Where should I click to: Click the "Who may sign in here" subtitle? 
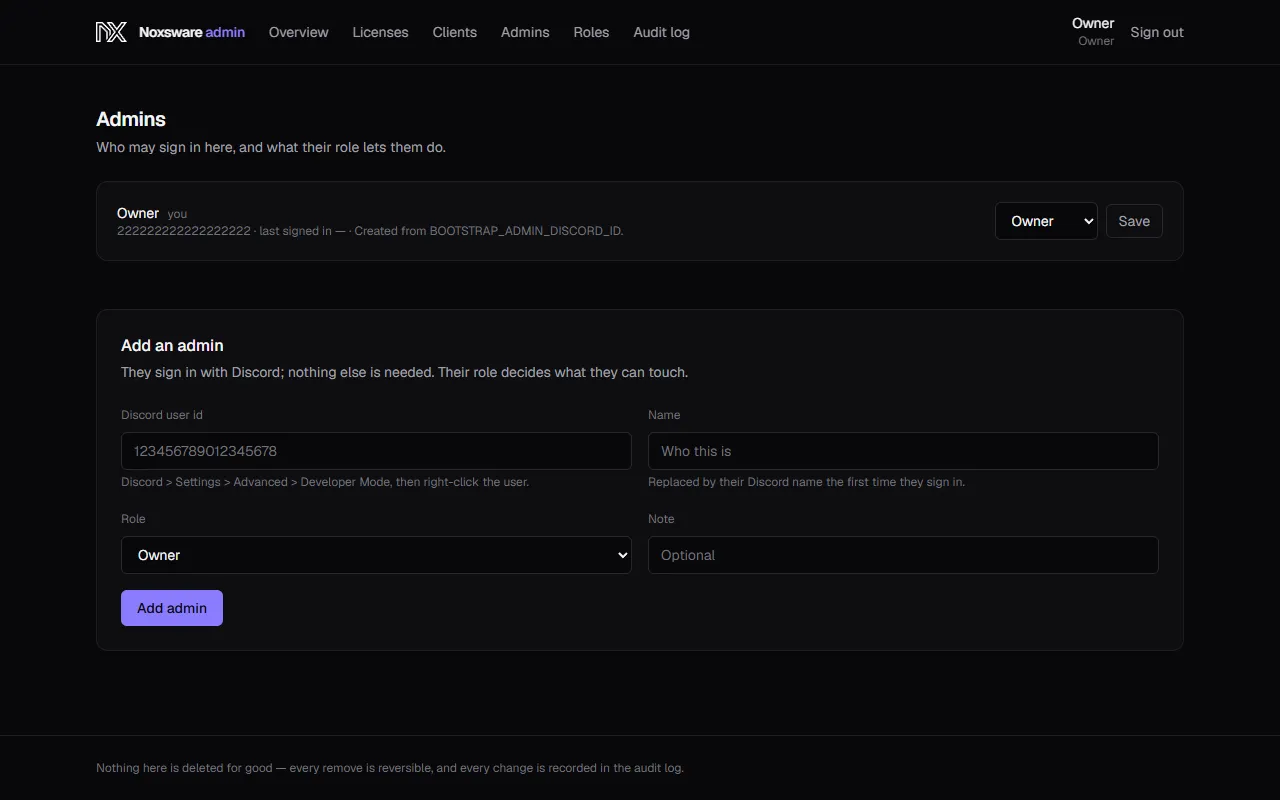(x=271, y=147)
